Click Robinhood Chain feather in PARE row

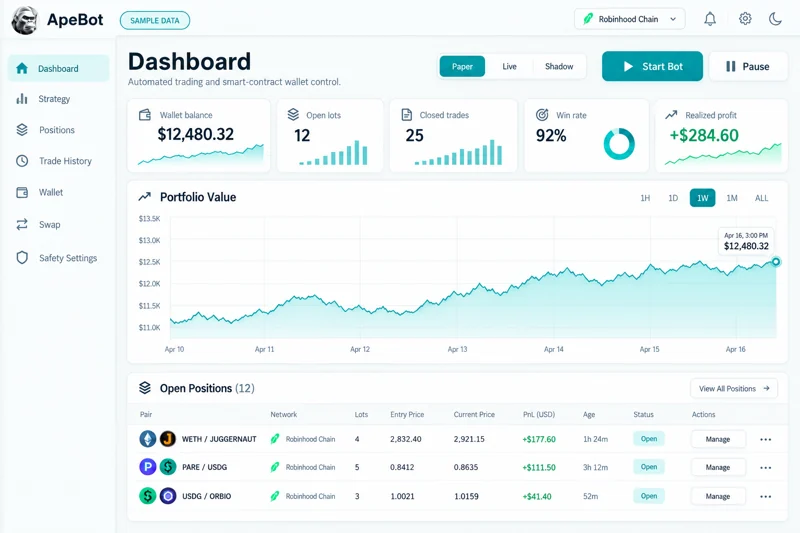275,467
